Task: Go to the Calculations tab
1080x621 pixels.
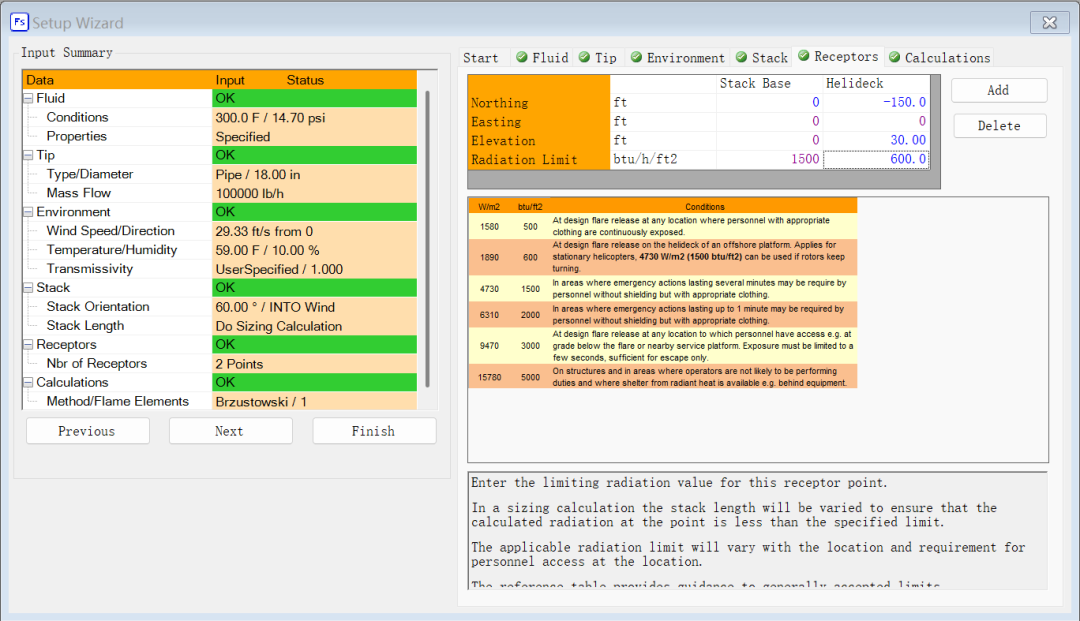Action: point(939,58)
